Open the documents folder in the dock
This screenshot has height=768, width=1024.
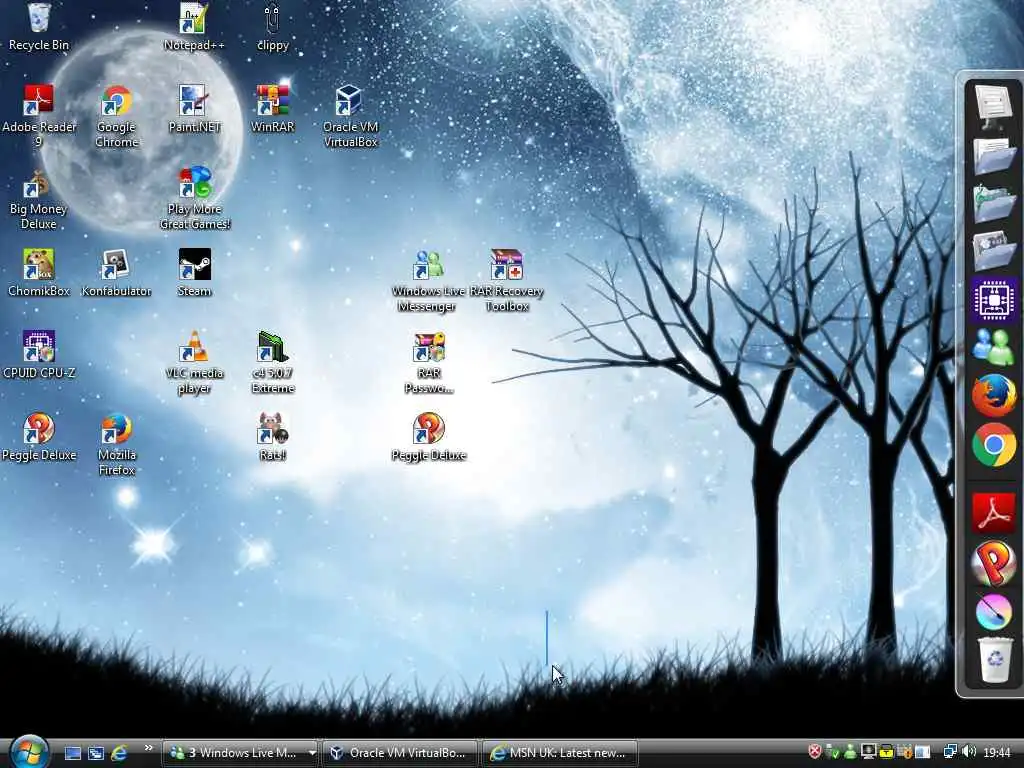tap(993, 155)
